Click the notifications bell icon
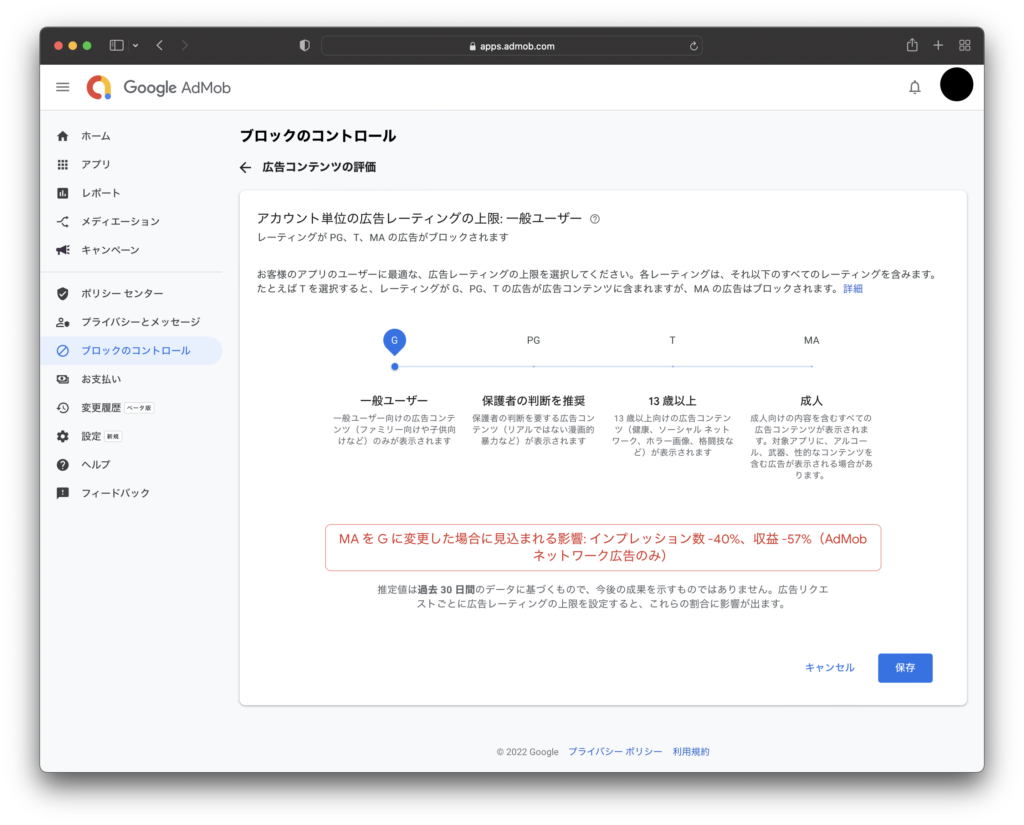Viewport: 1024px width, 825px height. point(914,87)
